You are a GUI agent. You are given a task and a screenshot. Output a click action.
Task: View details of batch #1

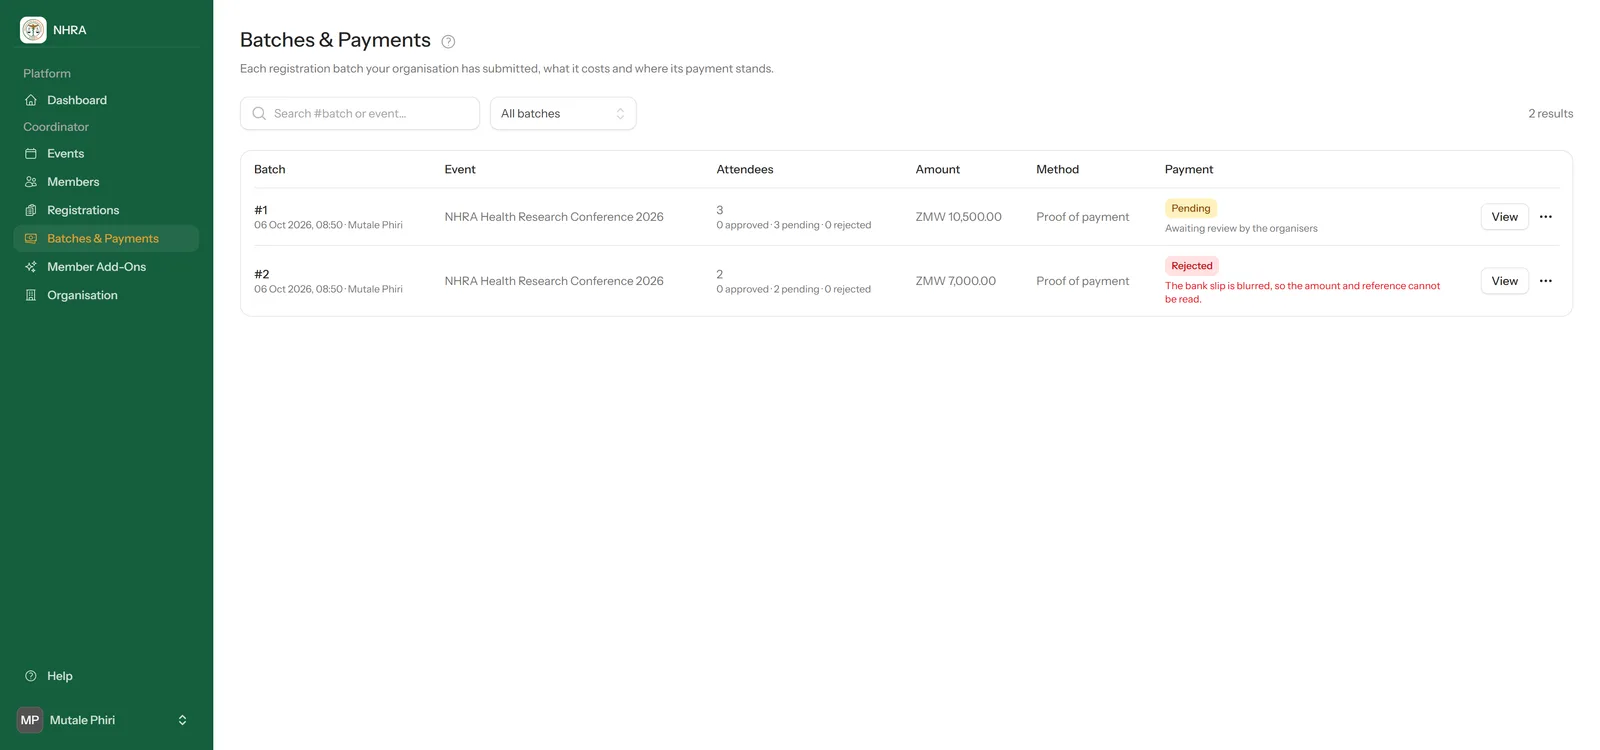pos(1504,217)
